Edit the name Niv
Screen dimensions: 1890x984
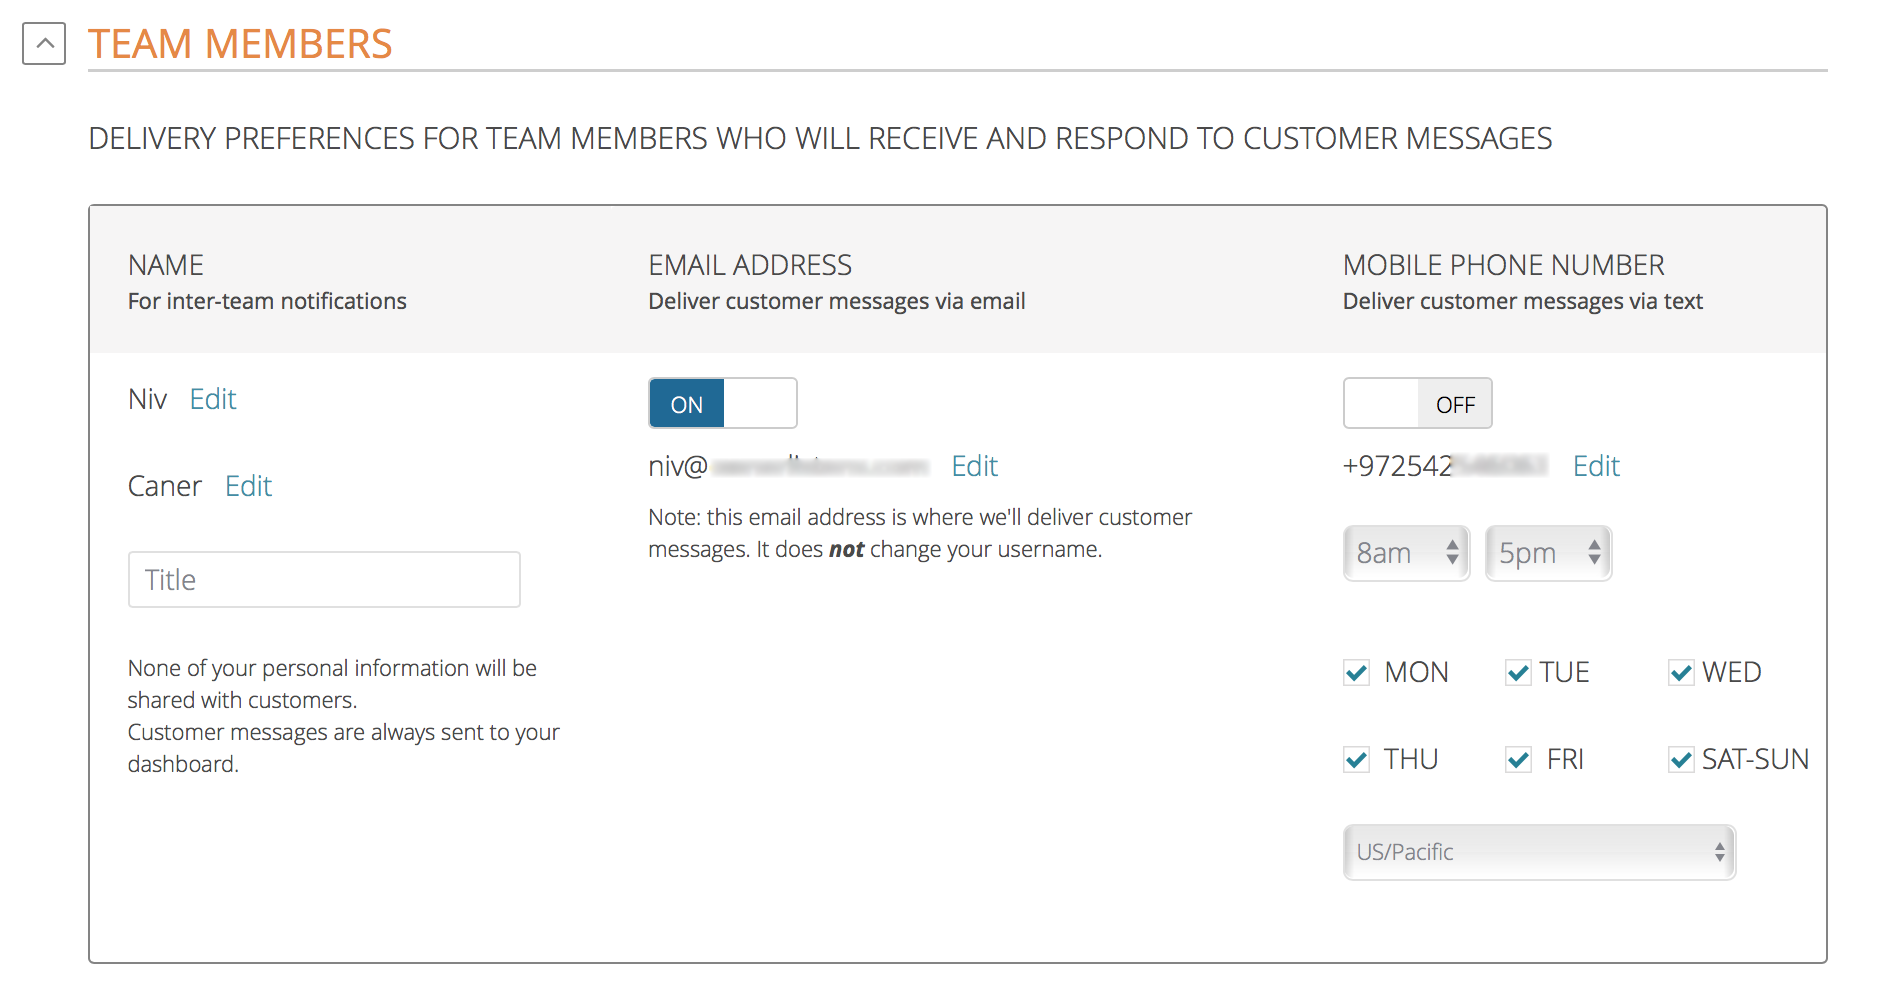tap(213, 399)
